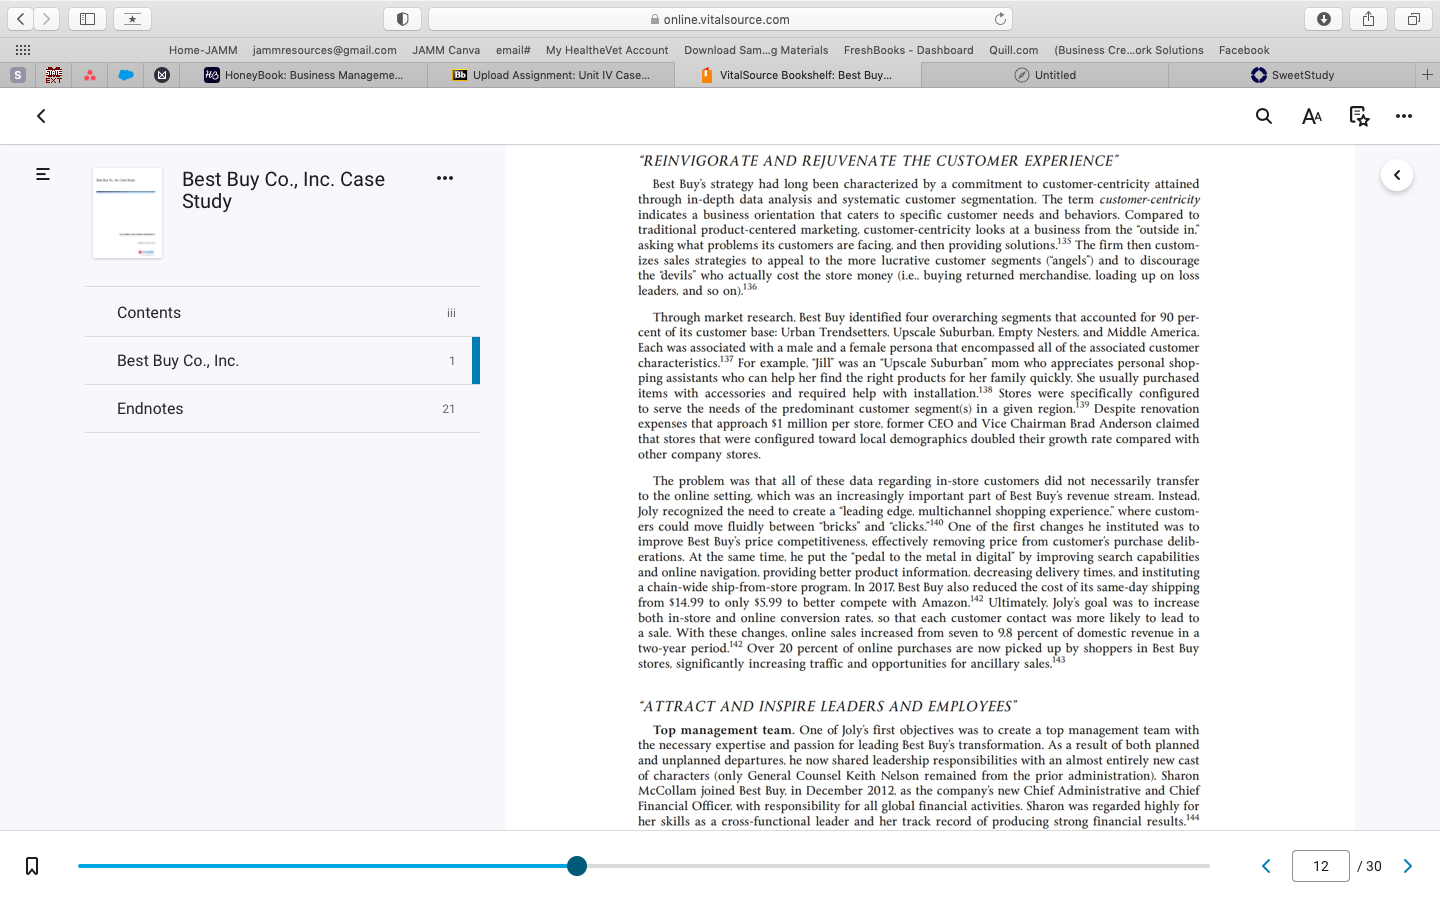Open jammresources@gmail.com bookmark
Image resolution: width=1440 pixels, height=900 pixels.
[x=325, y=50]
